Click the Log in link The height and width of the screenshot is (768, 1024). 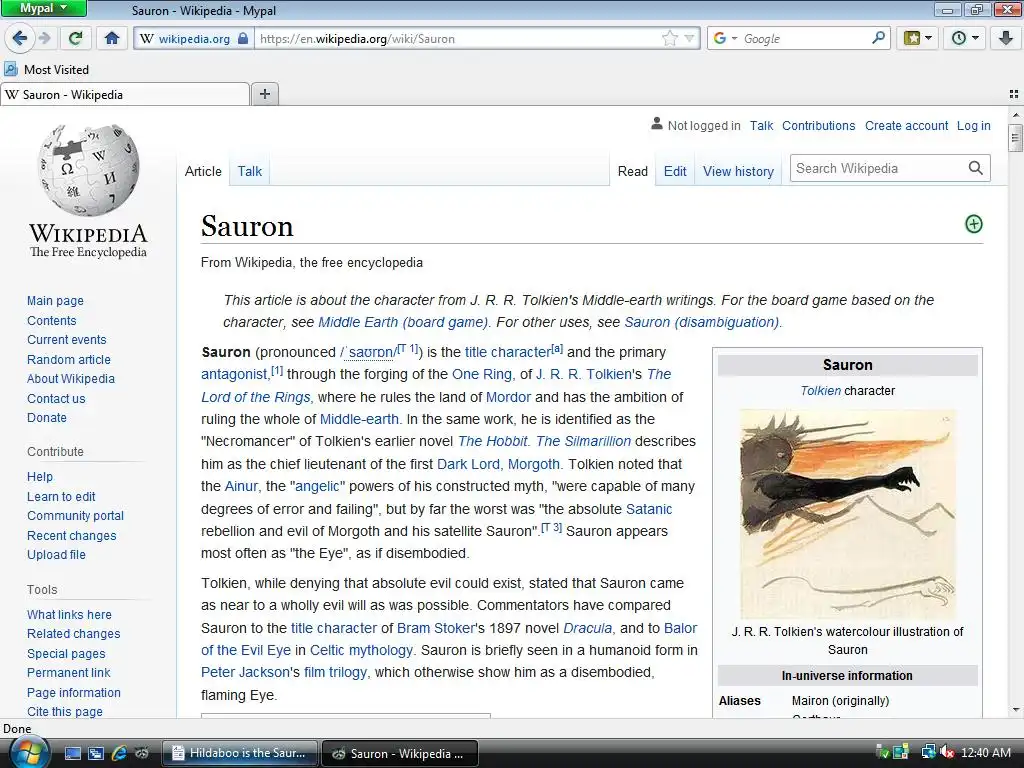click(973, 125)
